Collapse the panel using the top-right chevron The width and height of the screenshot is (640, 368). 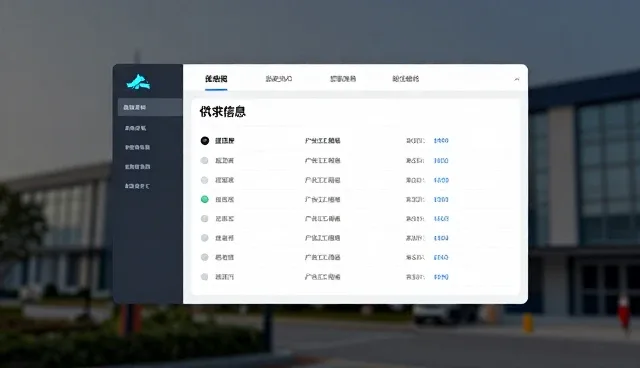point(517,79)
